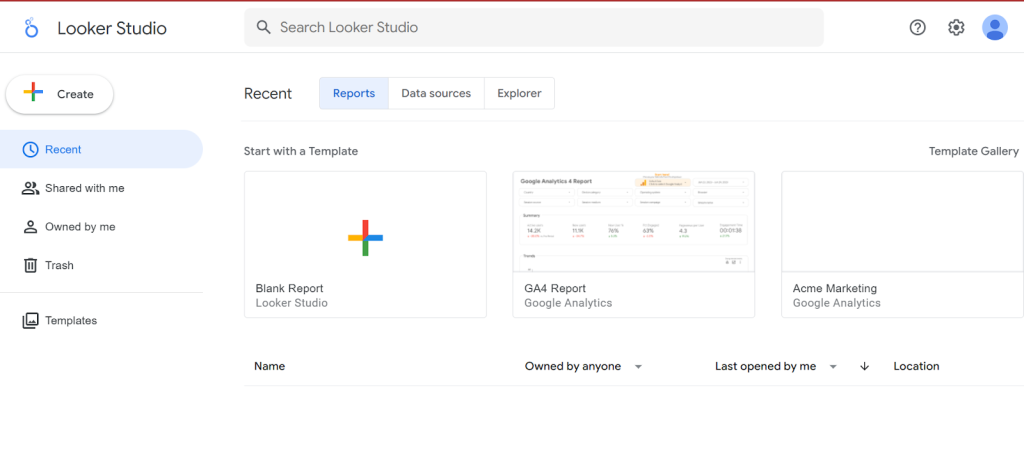
Task: Click the Location column header
Action: 916,366
